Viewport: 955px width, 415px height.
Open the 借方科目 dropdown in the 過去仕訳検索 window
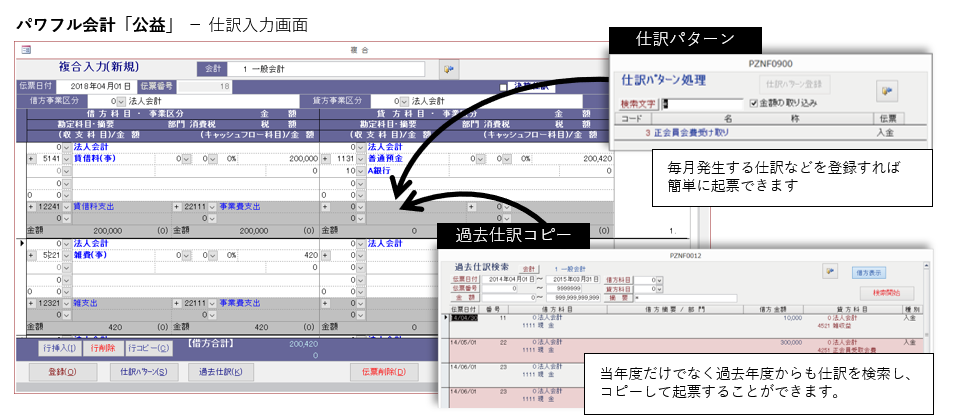pos(659,280)
